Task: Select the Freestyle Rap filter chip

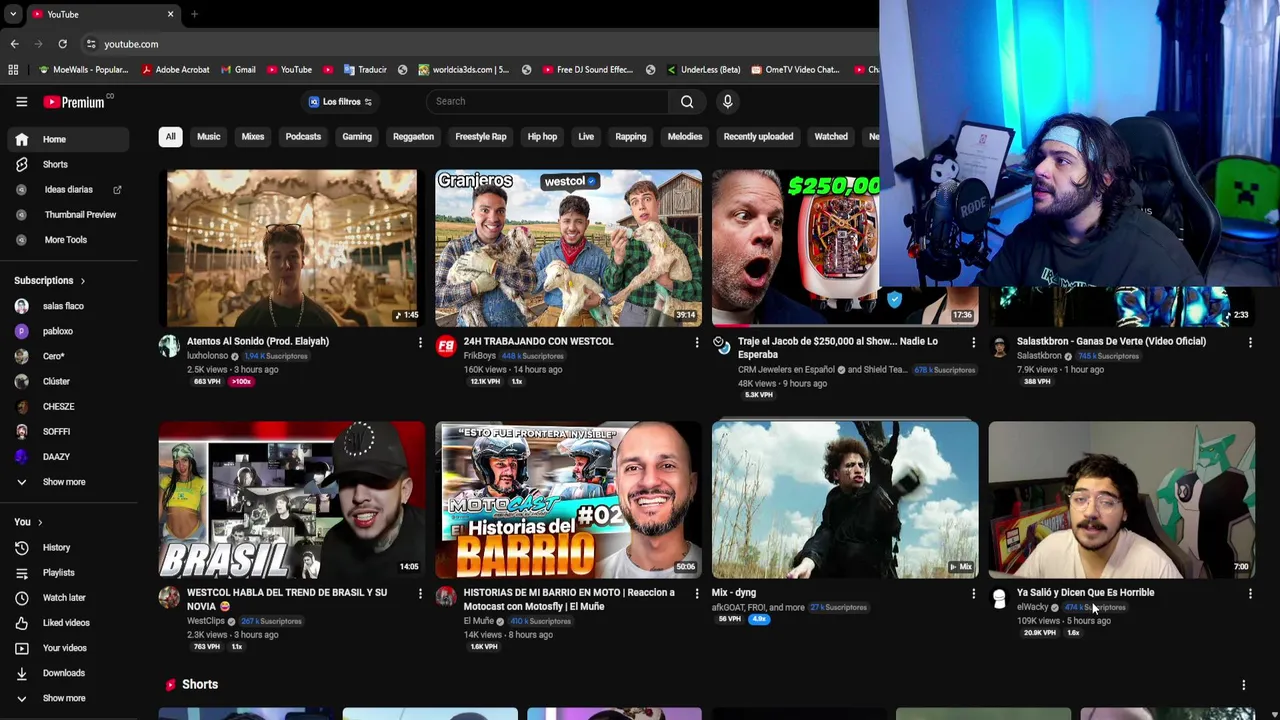Action: coord(481,137)
